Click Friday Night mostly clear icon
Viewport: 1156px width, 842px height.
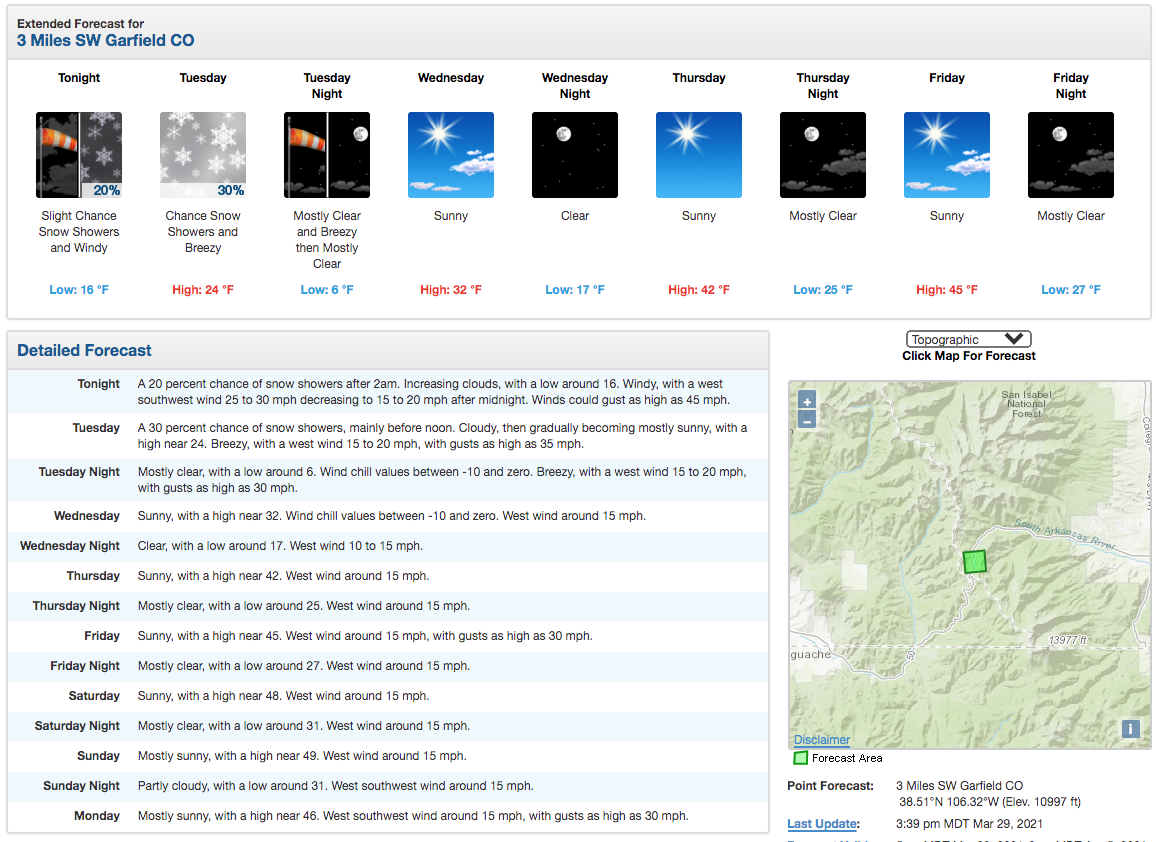[1070, 155]
